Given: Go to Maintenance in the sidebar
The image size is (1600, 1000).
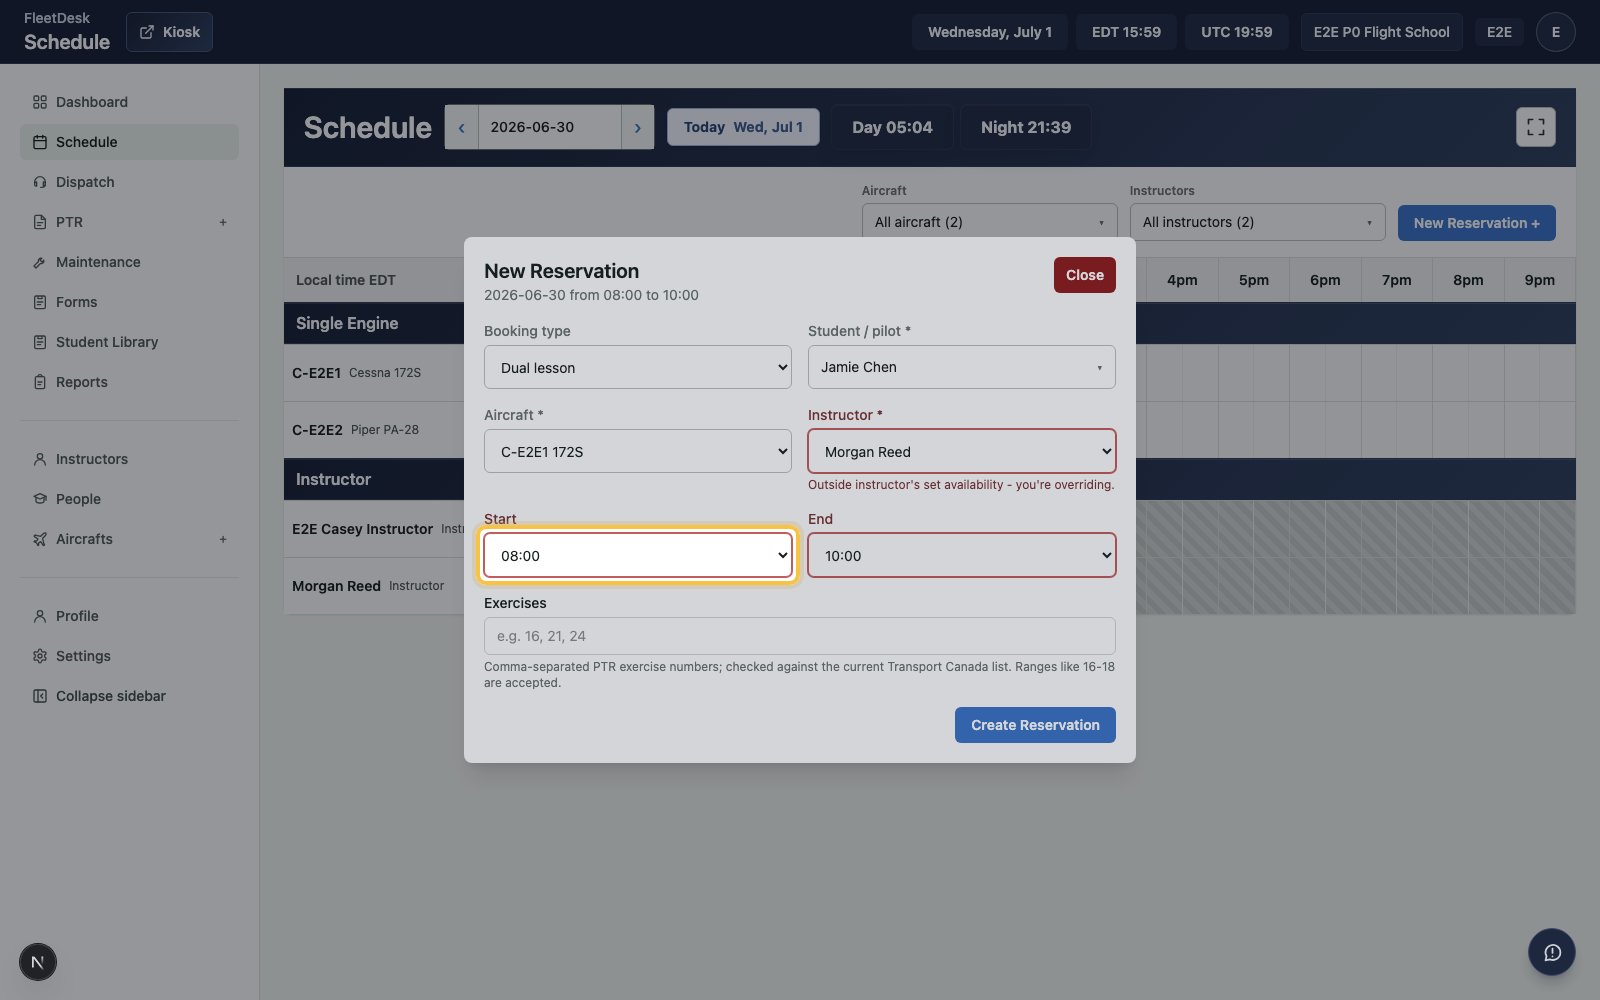Looking at the screenshot, I should [129, 262].
